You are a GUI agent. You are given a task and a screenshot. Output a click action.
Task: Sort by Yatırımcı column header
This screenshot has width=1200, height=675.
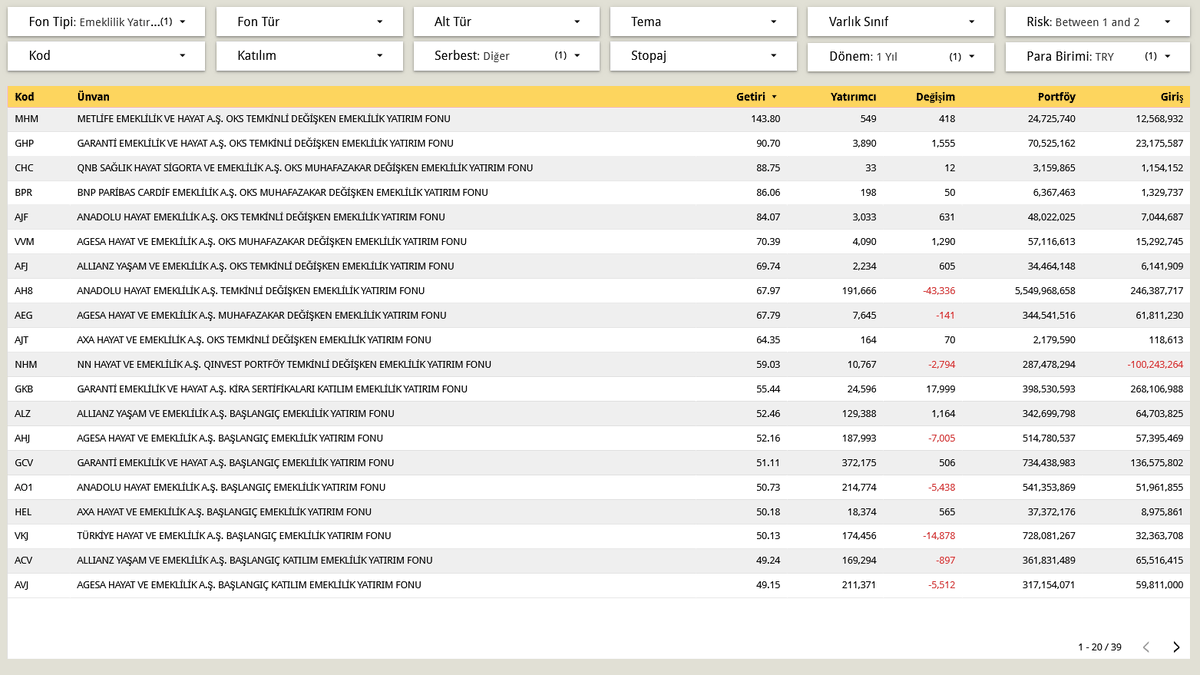tap(853, 97)
